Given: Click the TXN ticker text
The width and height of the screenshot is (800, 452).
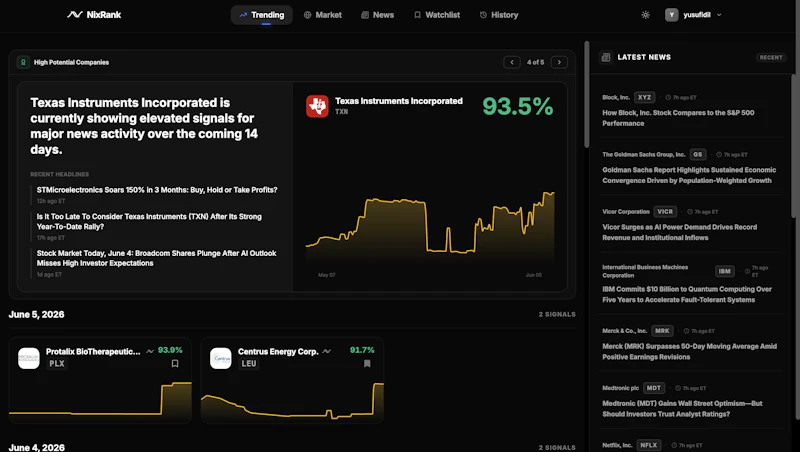Looking at the screenshot, I should 341,111.
